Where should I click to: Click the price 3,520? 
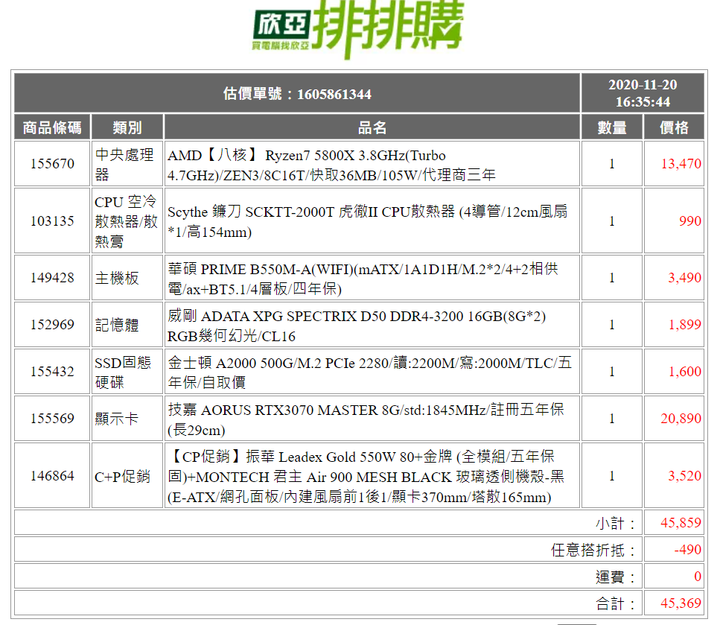pyautogui.click(x=685, y=476)
